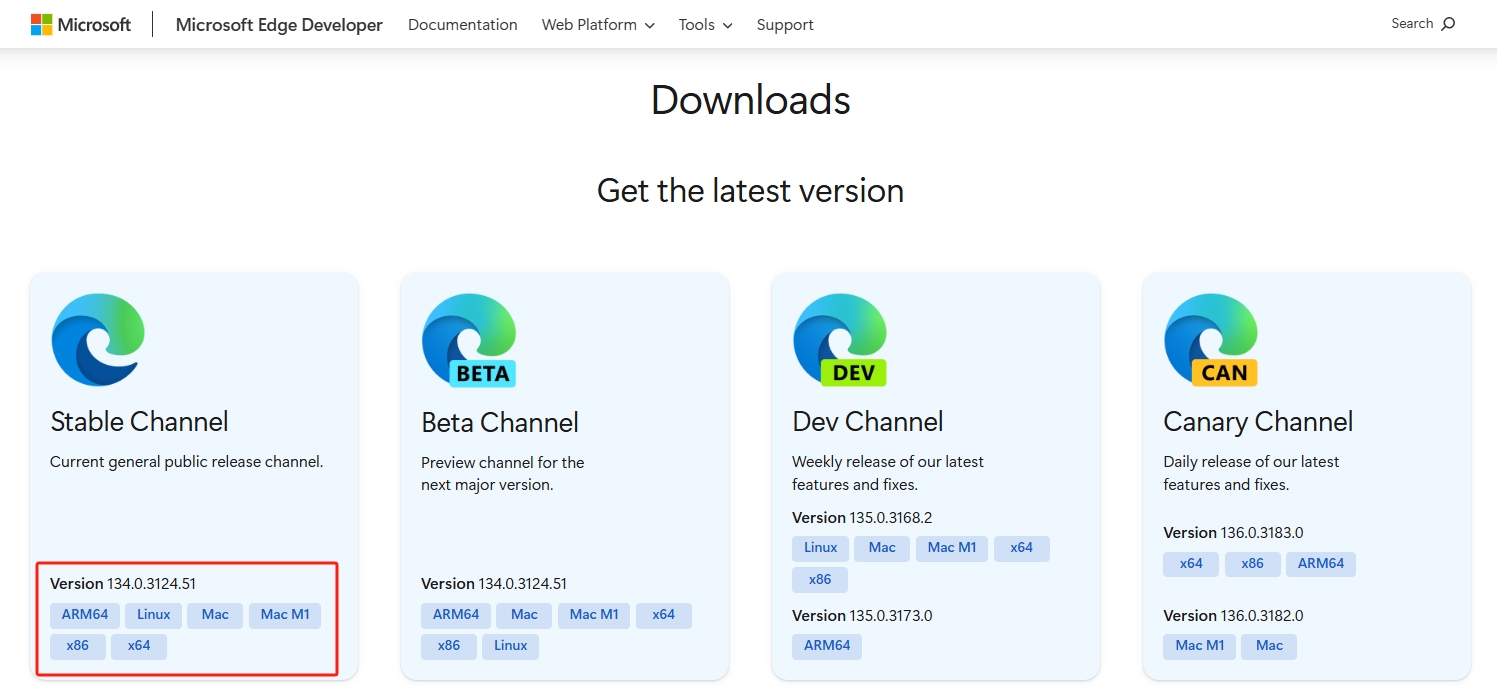Viewport: 1497px width, 700px height.
Task: Click the Downloads page heading
Action: (750, 100)
